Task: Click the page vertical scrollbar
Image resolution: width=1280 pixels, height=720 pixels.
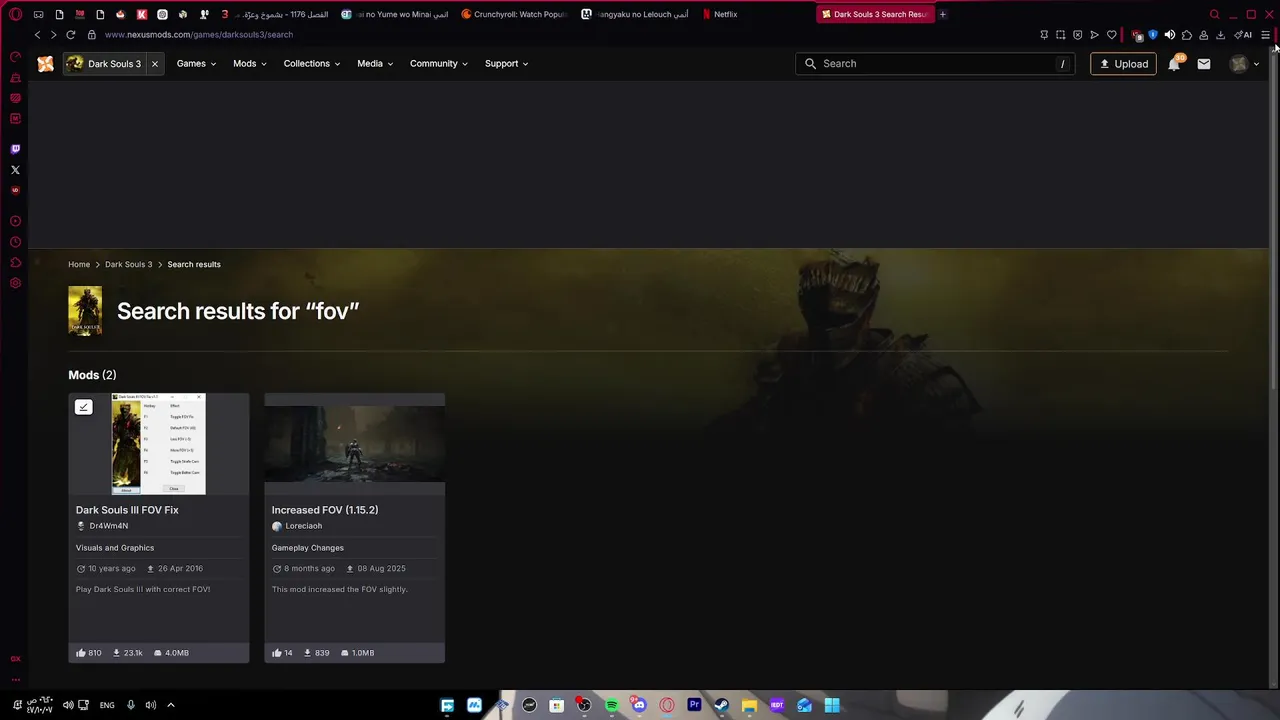Action: (x=1274, y=220)
